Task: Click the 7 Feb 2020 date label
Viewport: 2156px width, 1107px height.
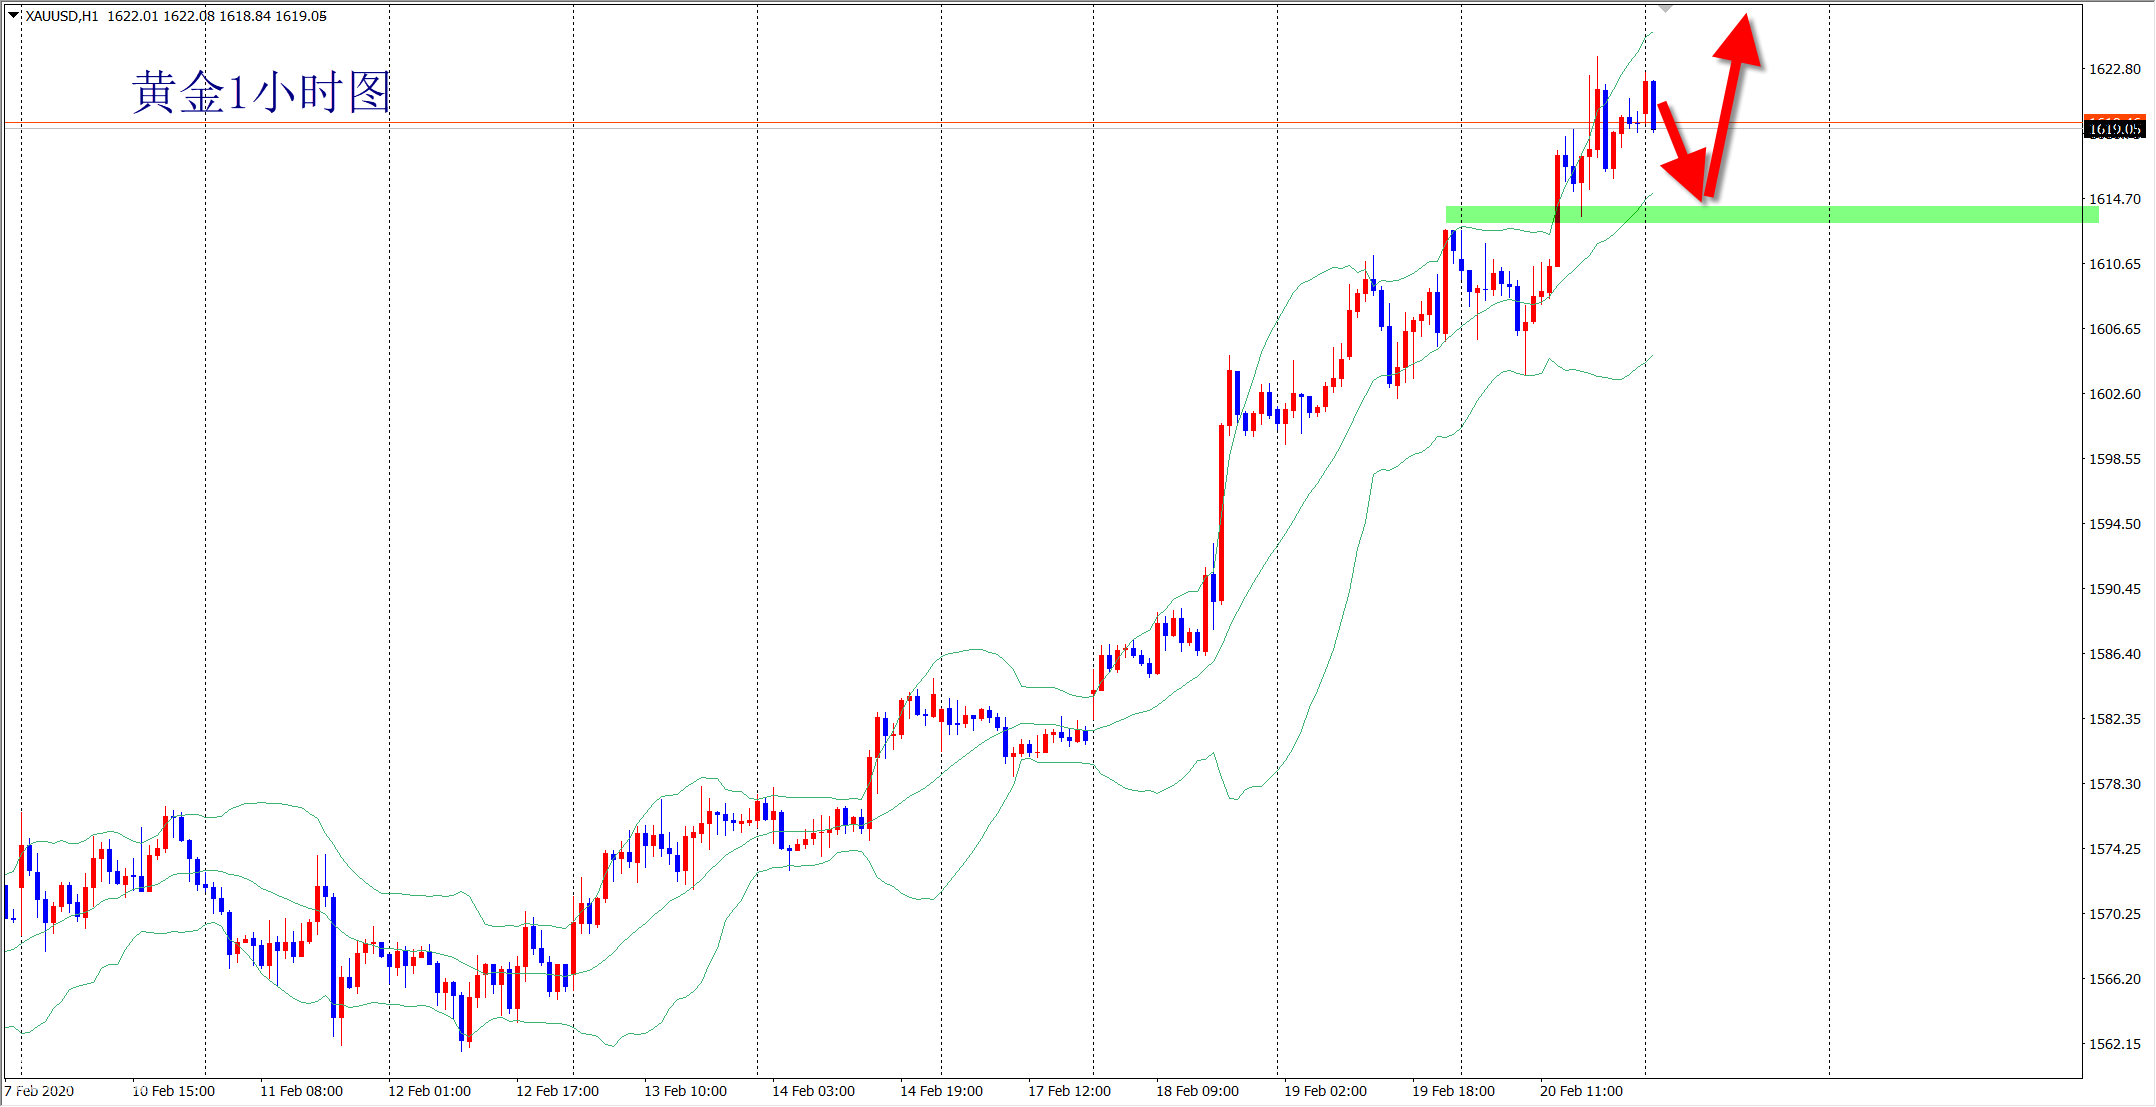Action: coord(40,1091)
